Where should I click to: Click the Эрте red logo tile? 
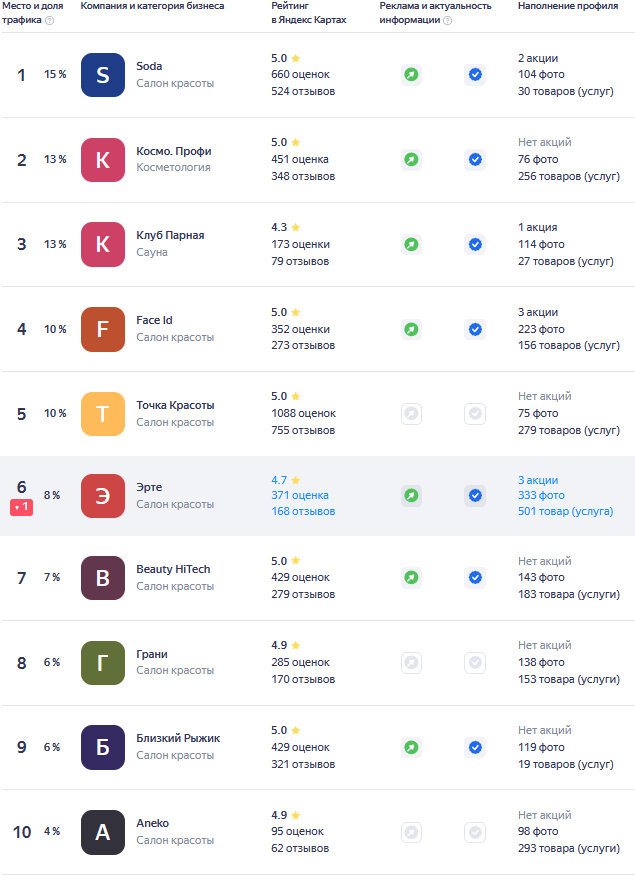[x=103, y=495]
